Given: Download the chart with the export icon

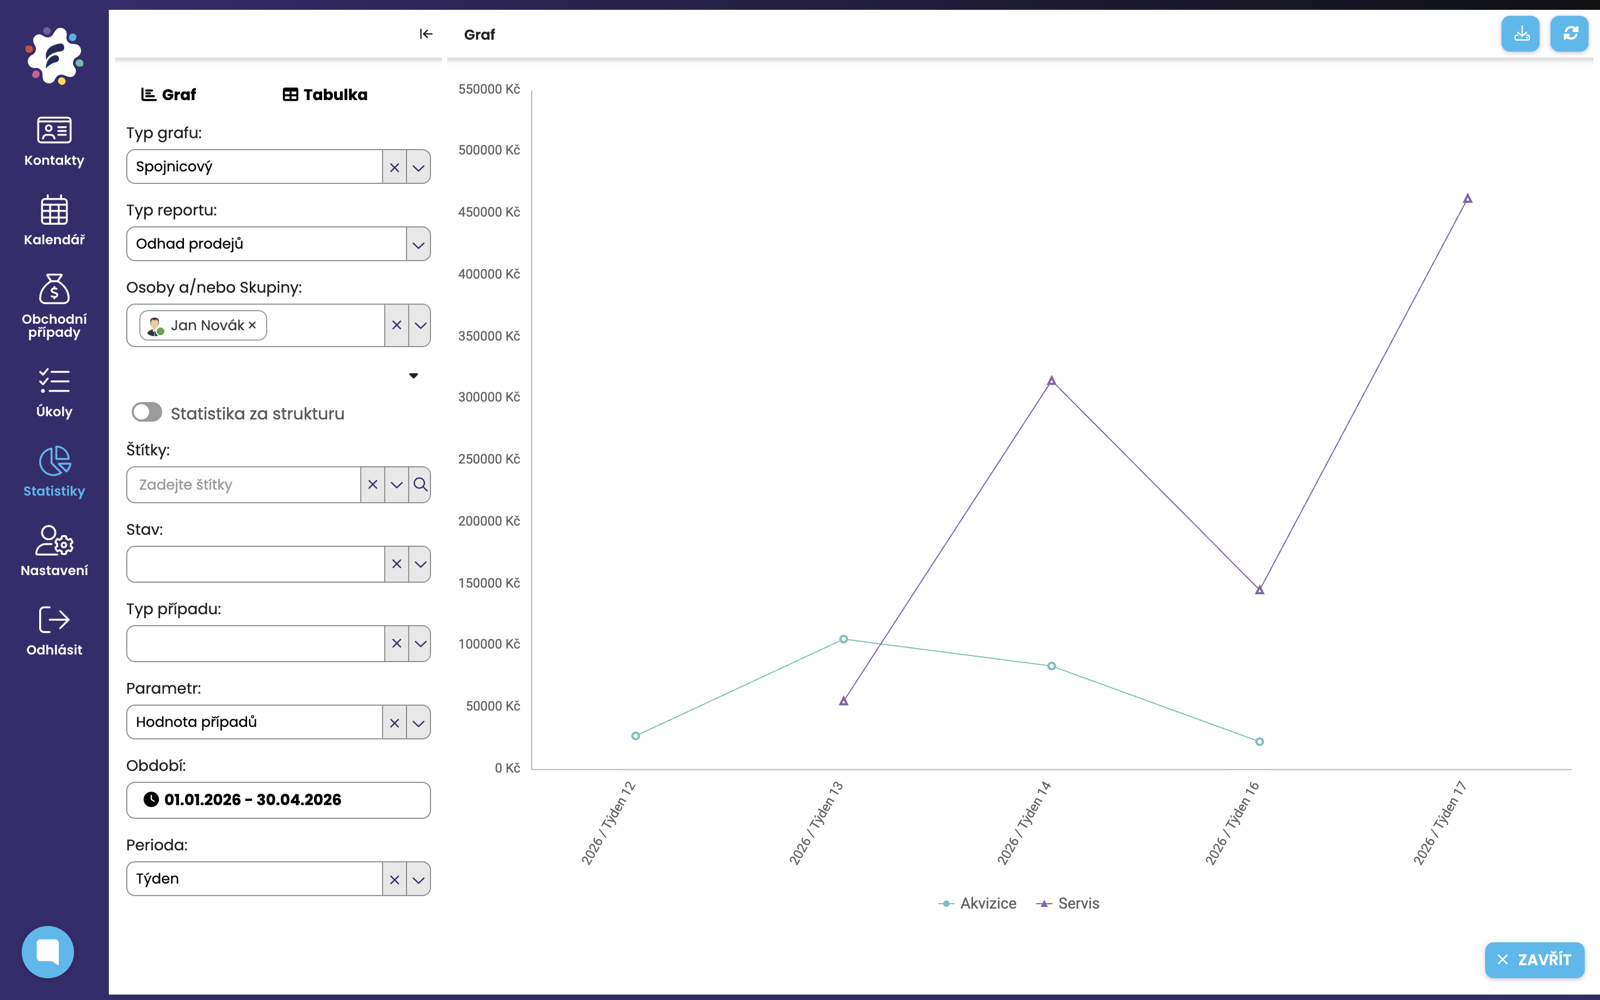Looking at the screenshot, I should [1521, 34].
